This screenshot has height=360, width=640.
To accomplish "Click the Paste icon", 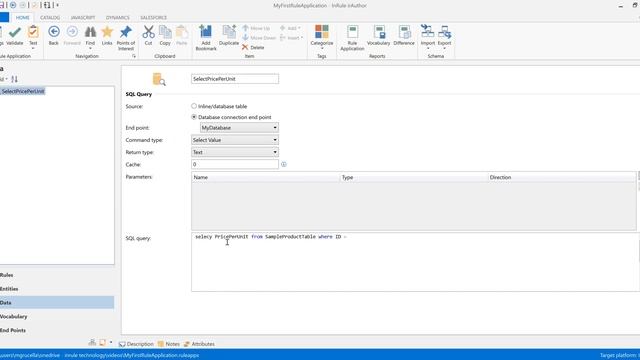I will (x=182, y=32).
